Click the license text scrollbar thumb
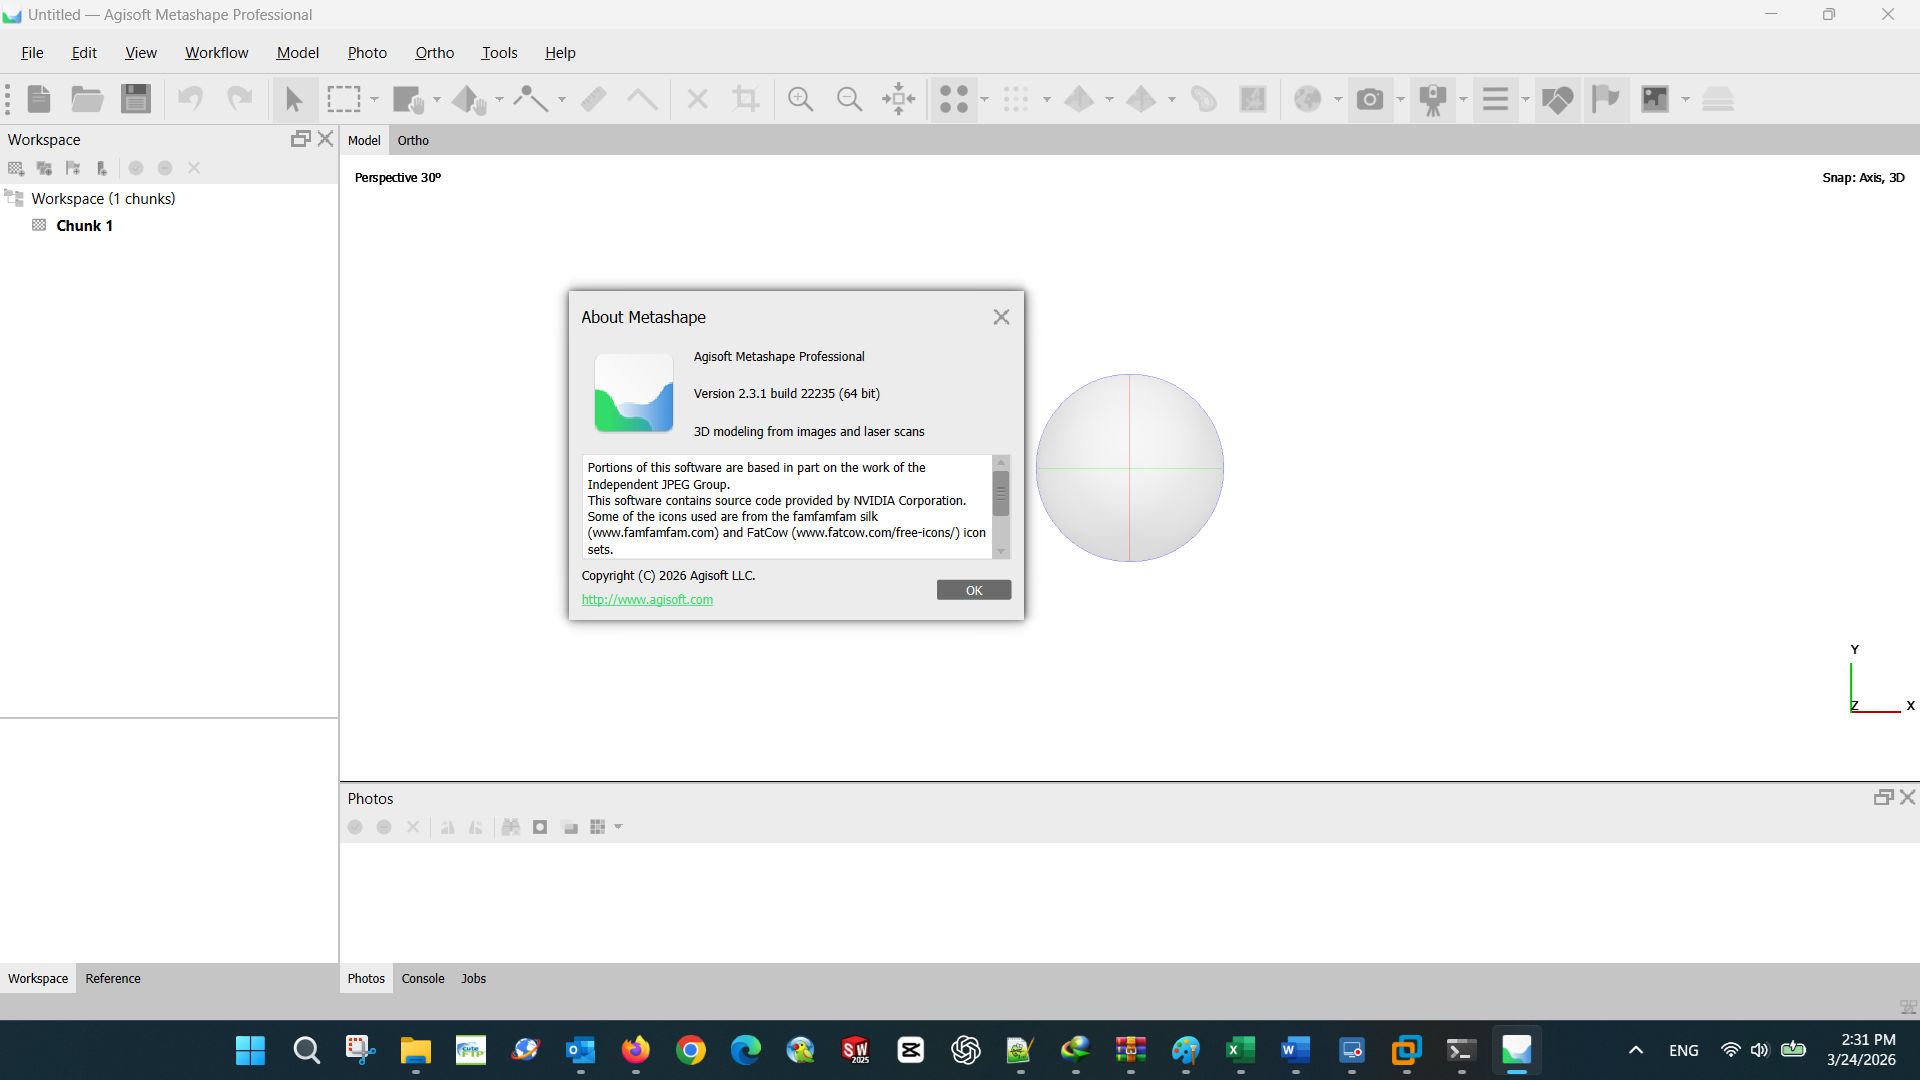The width and height of the screenshot is (1920, 1080). [x=1001, y=493]
